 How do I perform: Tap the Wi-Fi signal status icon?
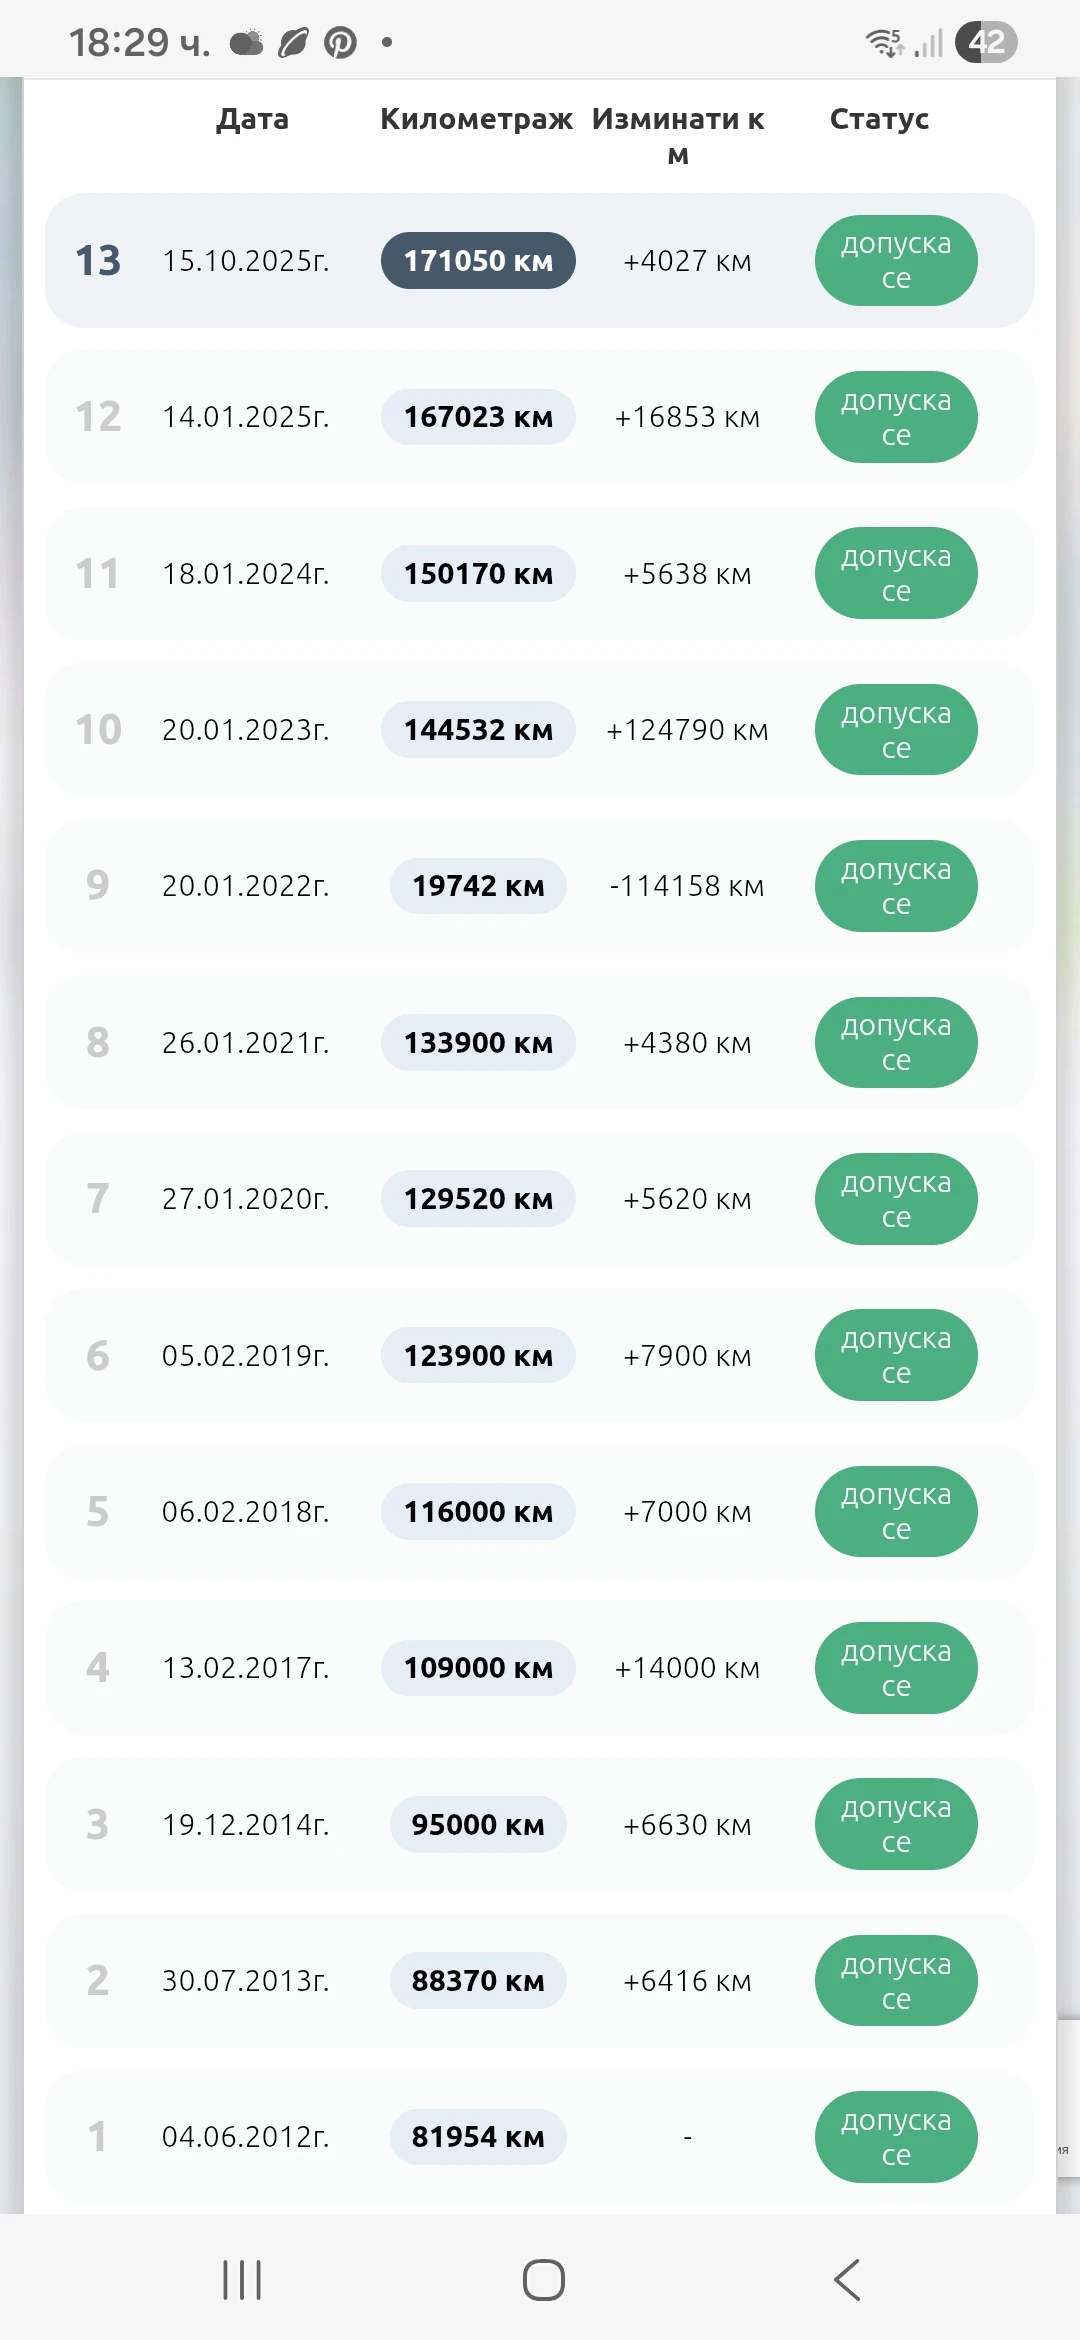pos(884,42)
